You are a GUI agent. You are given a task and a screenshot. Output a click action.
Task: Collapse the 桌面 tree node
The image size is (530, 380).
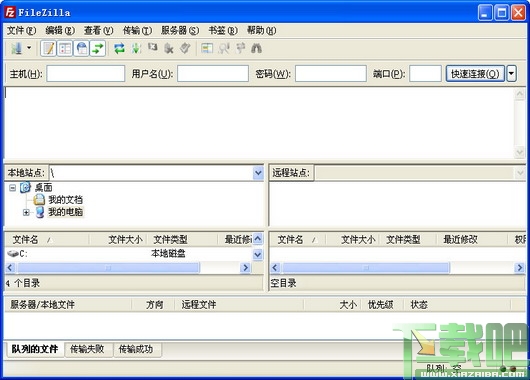tap(13, 188)
